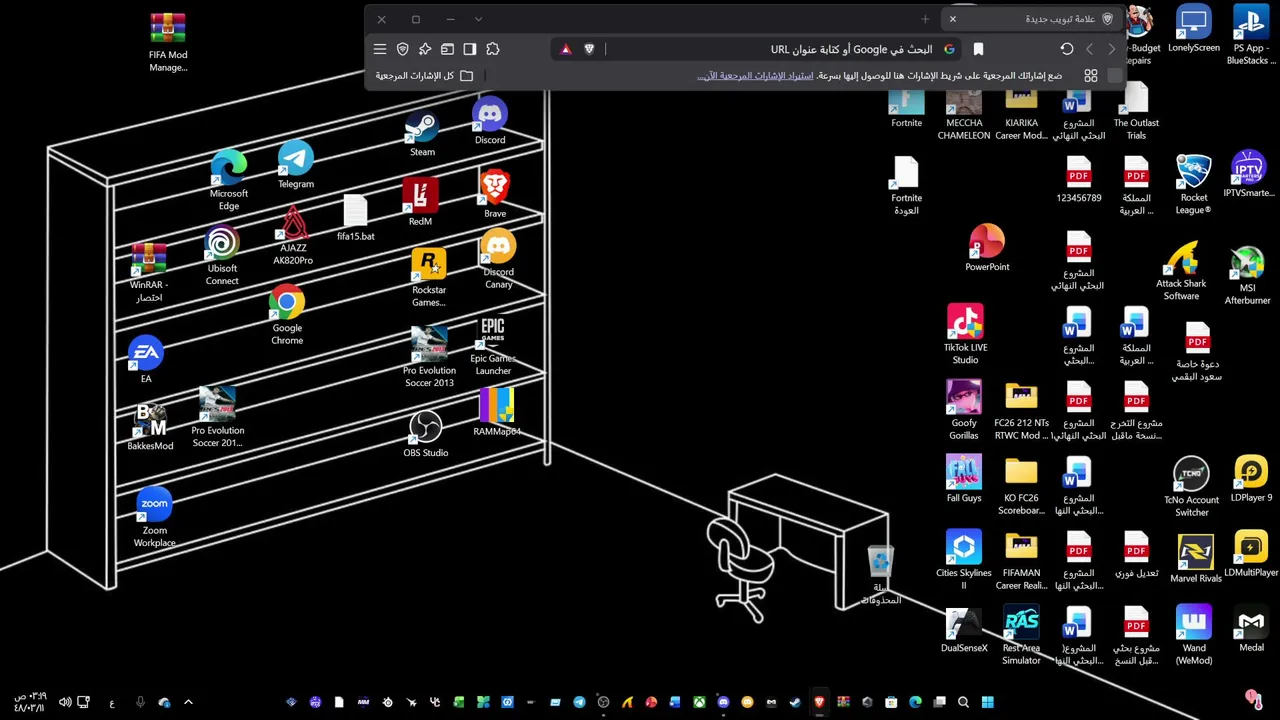Open the Windows Start button on taskbar
The image size is (1280, 720).
pos(988,702)
